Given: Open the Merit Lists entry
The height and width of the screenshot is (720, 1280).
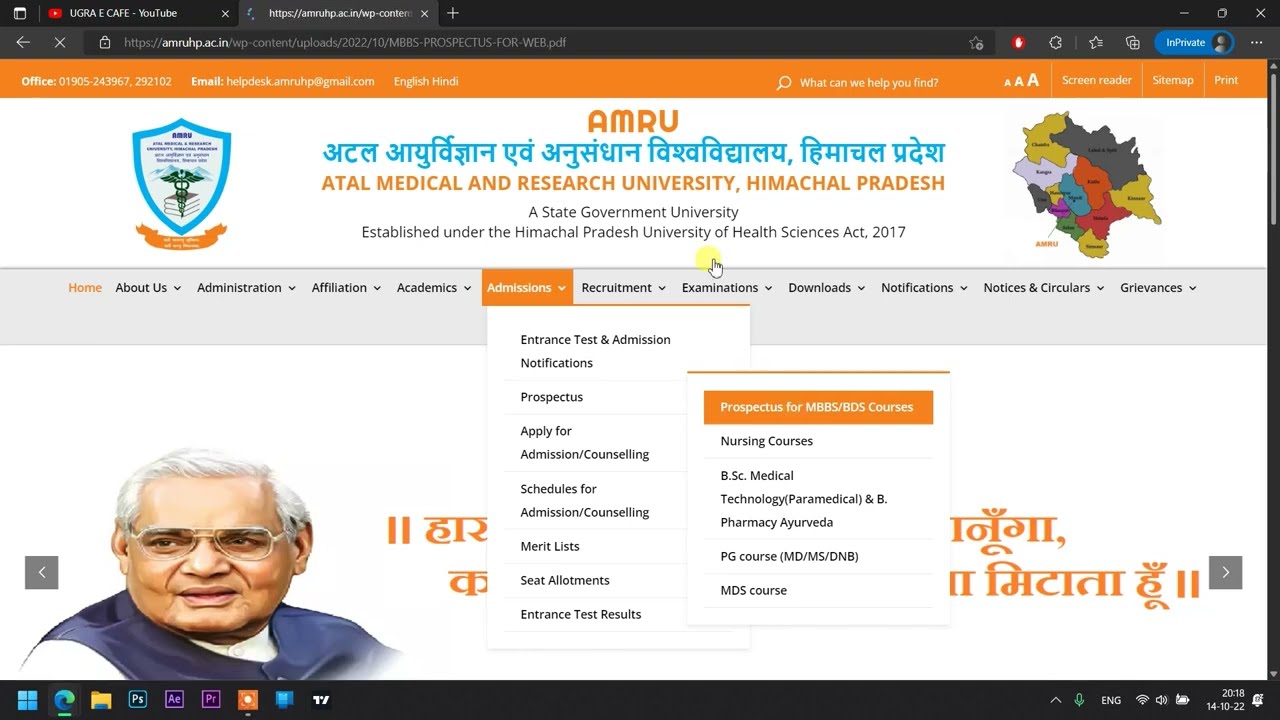Looking at the screenshot, I should [x=550, y=546].
